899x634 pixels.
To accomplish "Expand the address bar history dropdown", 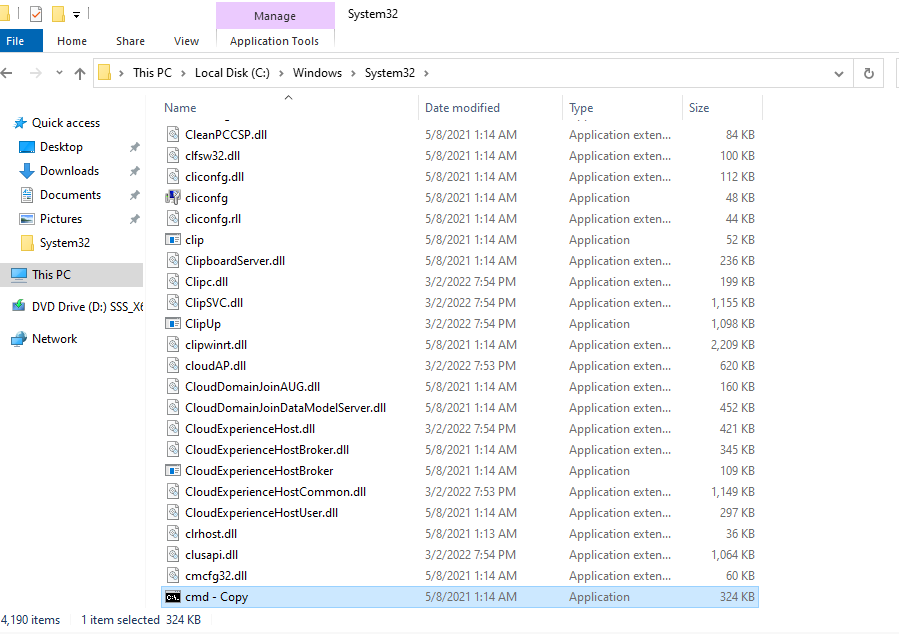I will coord(839,73).
